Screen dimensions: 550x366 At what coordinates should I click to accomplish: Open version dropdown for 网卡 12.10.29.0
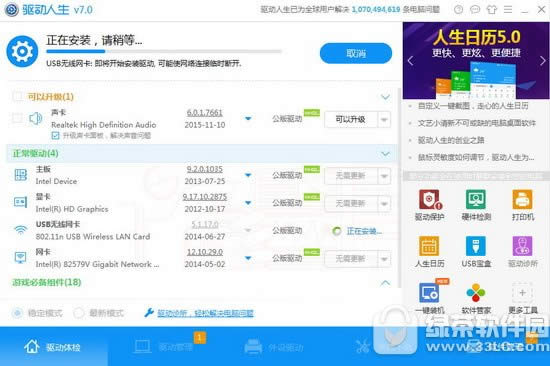248,258
